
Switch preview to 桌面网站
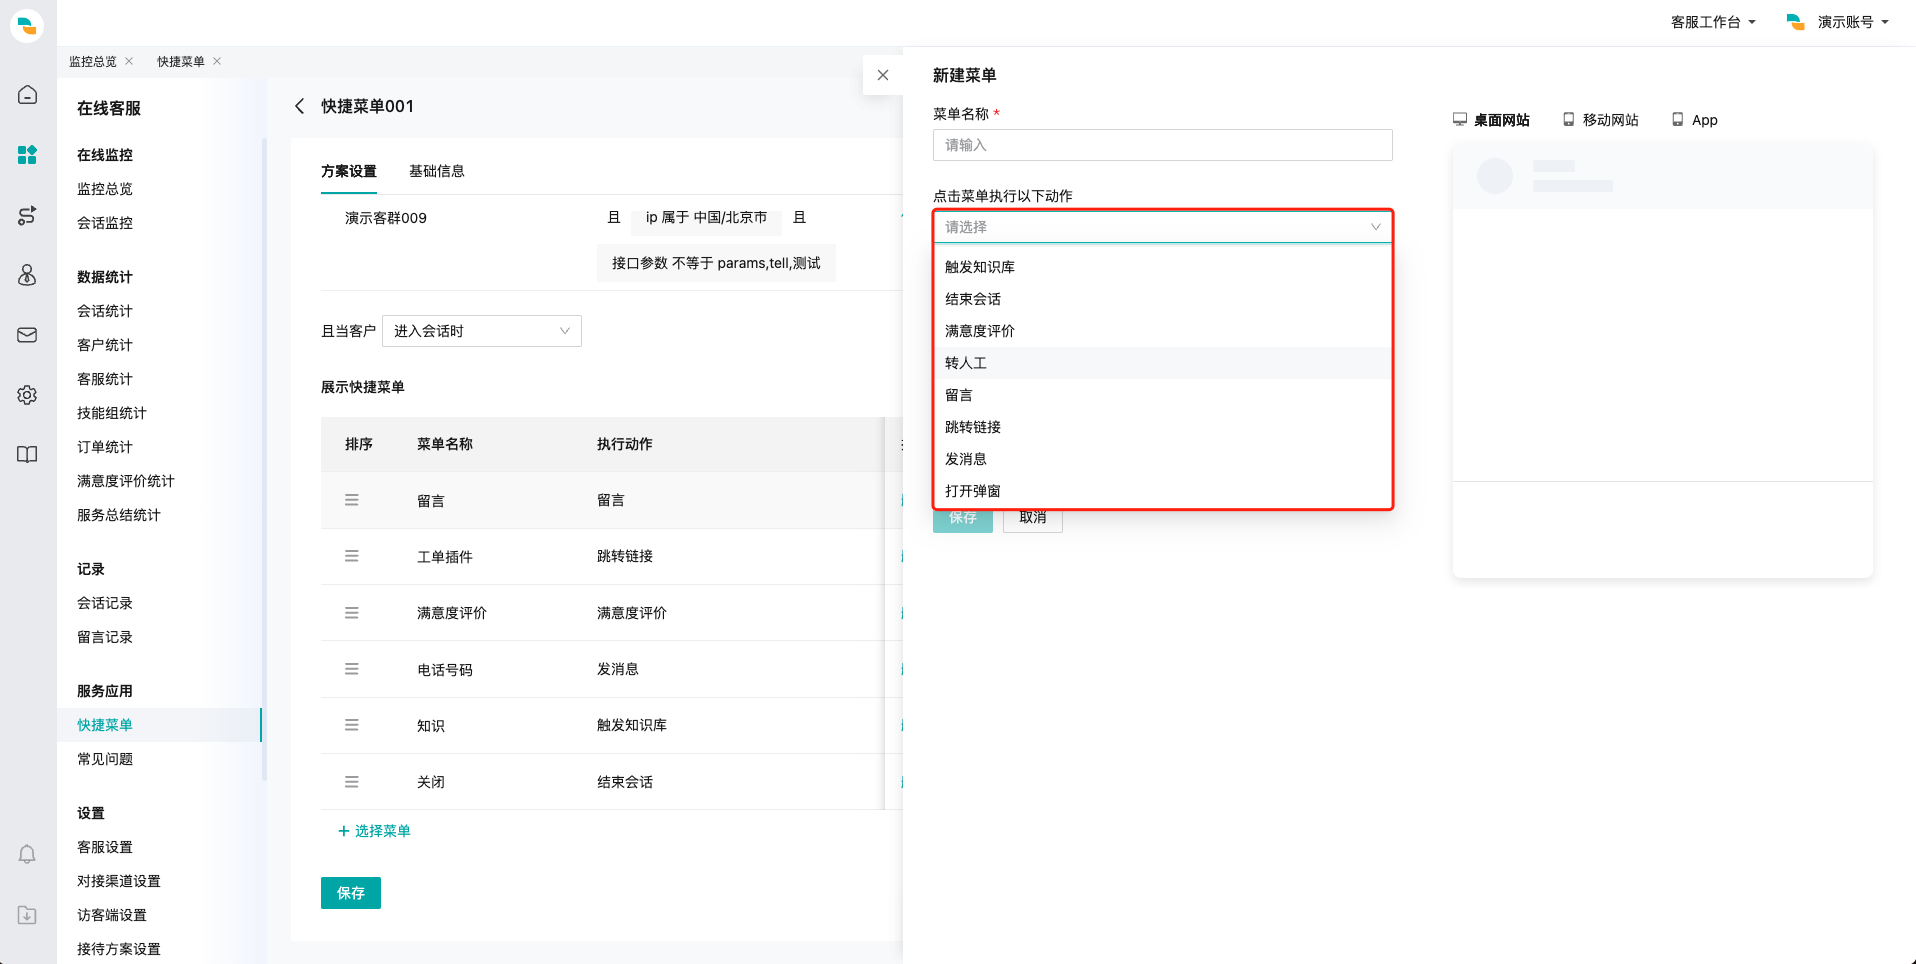tap(1491, 120)
